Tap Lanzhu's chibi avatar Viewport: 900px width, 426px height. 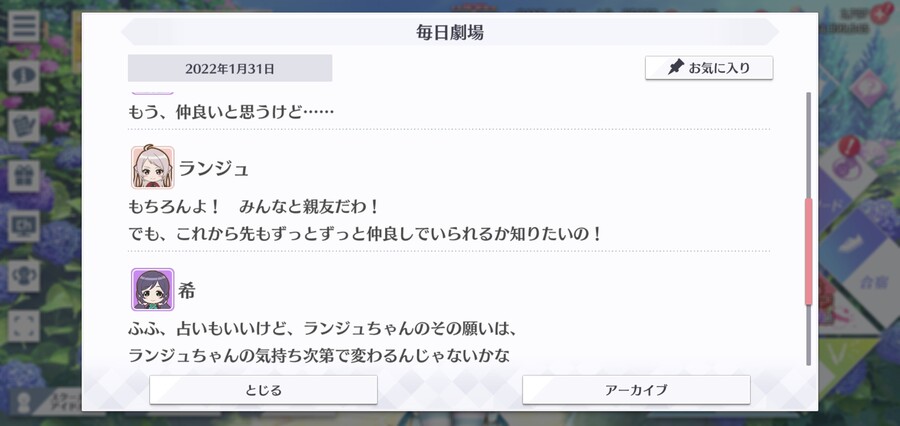click(152, 168)
